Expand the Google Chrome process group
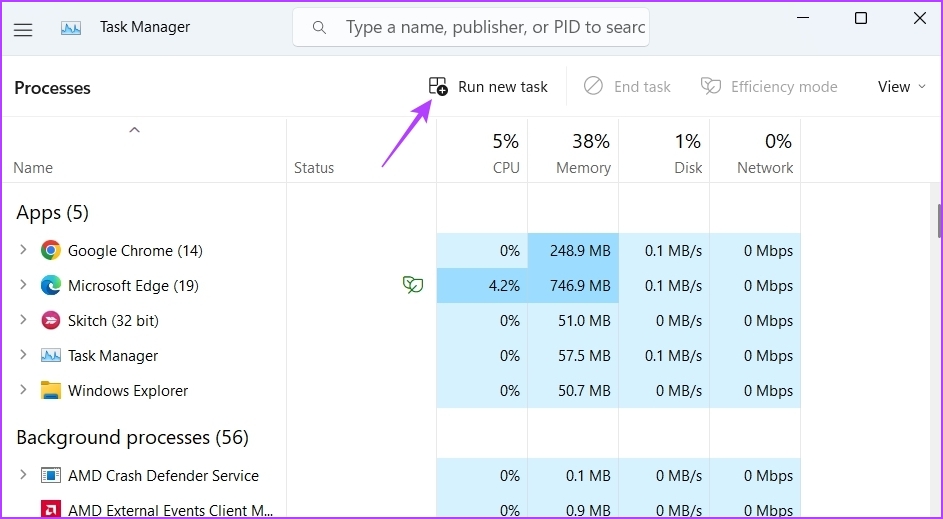943x519 pixels. pos(23,250)
